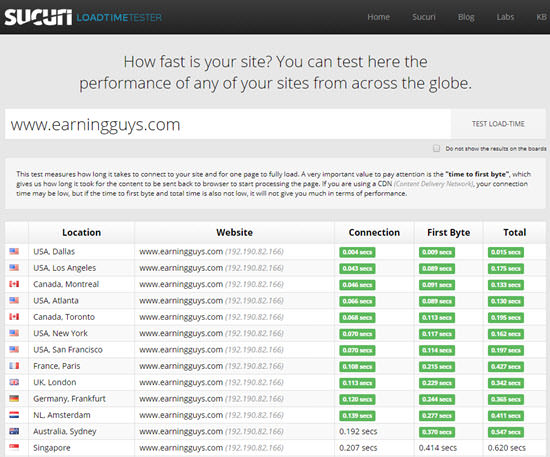The image size is (550, 457).
Task: Click Singapore's '0.620 secs' total value
Action: coord(507,448)
